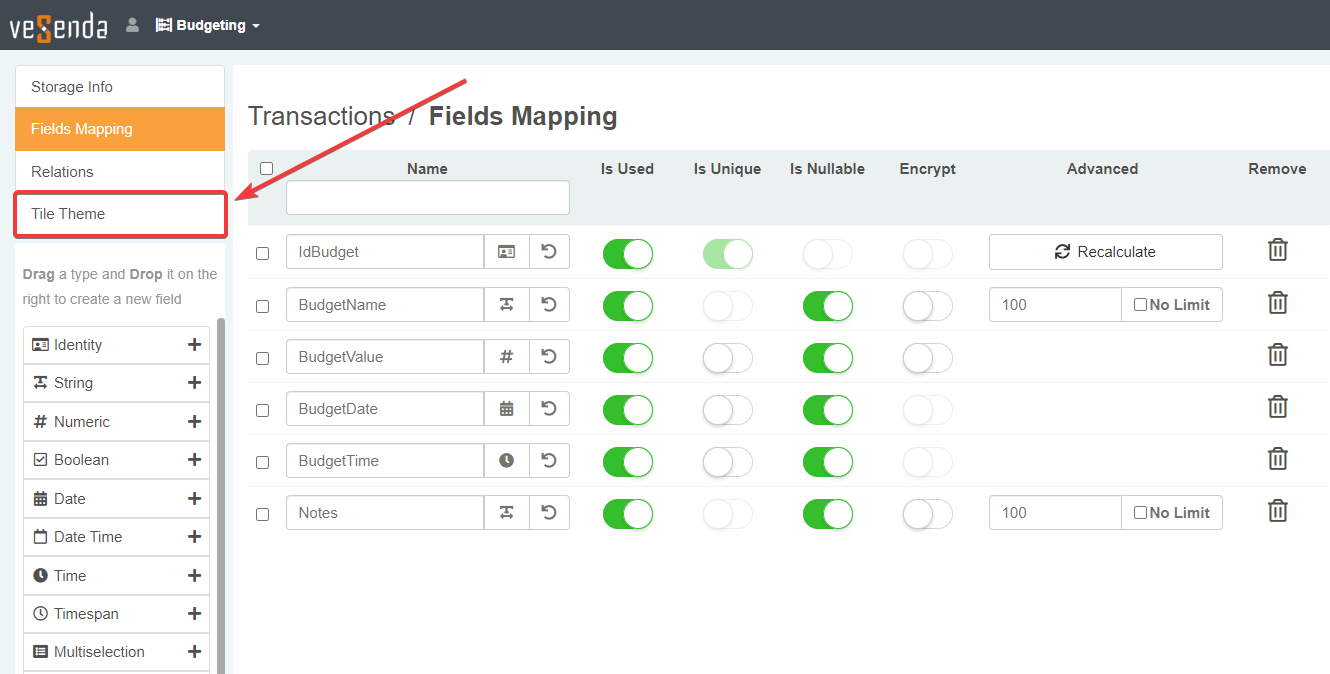Image resolution: width=1330 pixels, height=674 pixels.
Task: Open the Budgeting dropdown menu
Action: [x=208, y=26]
